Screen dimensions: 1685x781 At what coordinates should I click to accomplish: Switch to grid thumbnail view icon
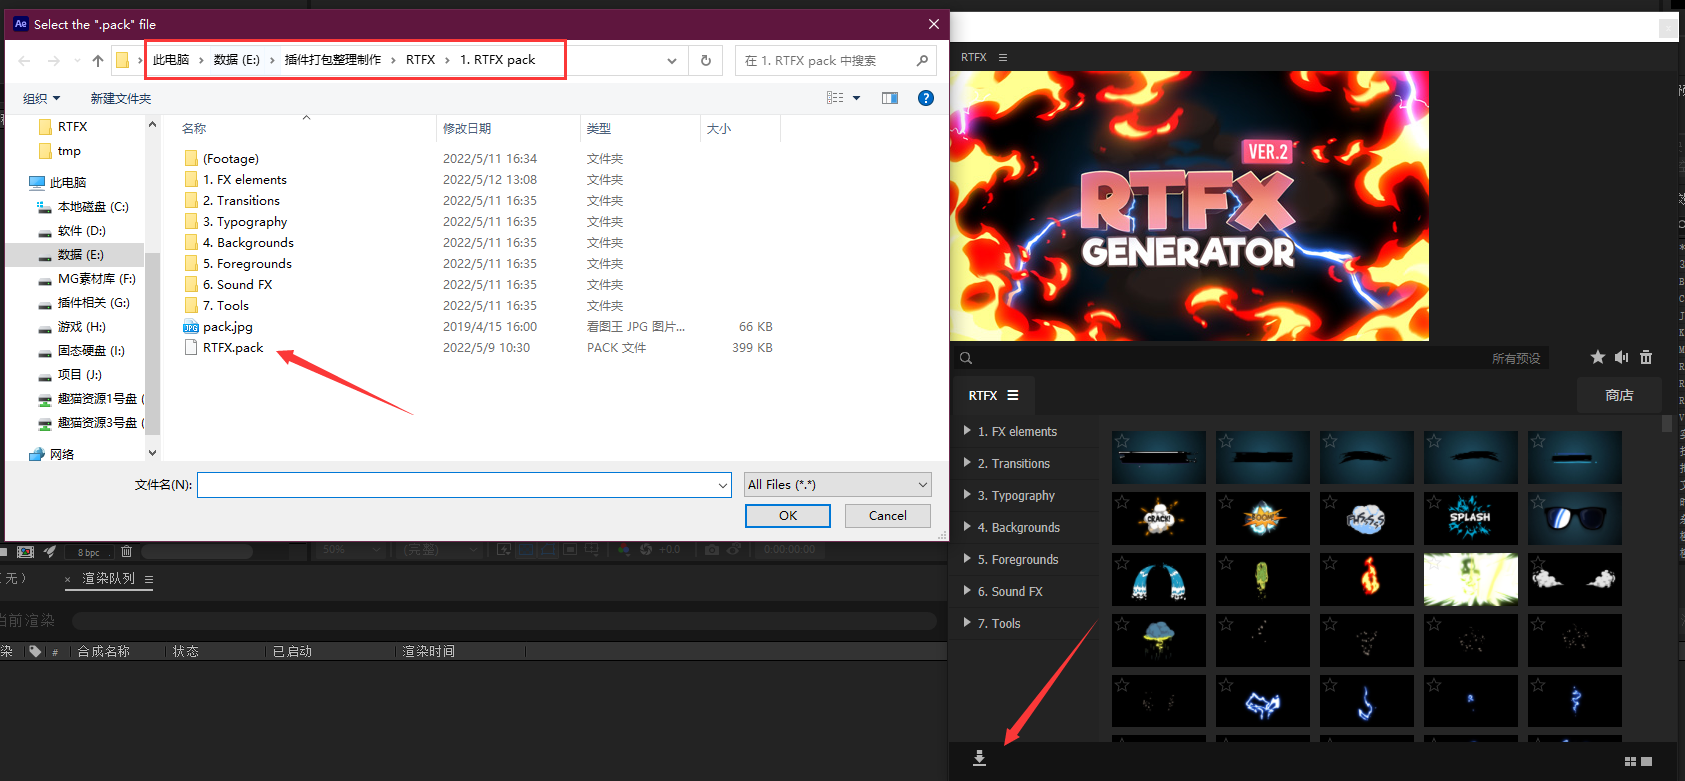pyautogui.click(x=1631, y=761)
